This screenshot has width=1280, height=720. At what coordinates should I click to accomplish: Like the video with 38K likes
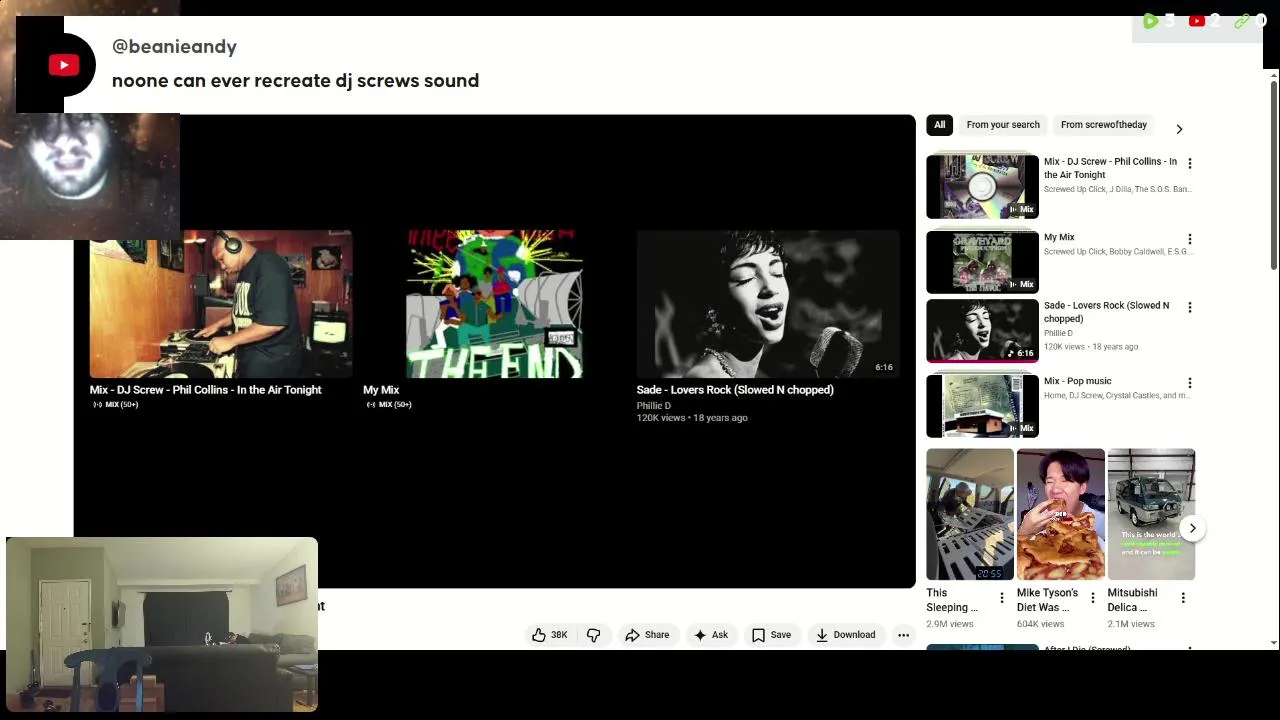point(550,635)
